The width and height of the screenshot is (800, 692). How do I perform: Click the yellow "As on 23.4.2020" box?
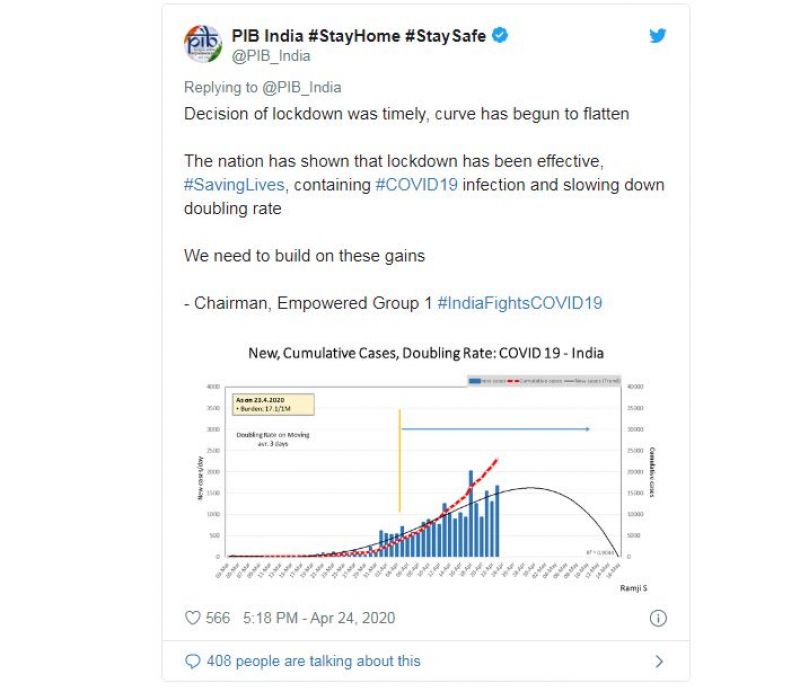(x=268, y=404)
